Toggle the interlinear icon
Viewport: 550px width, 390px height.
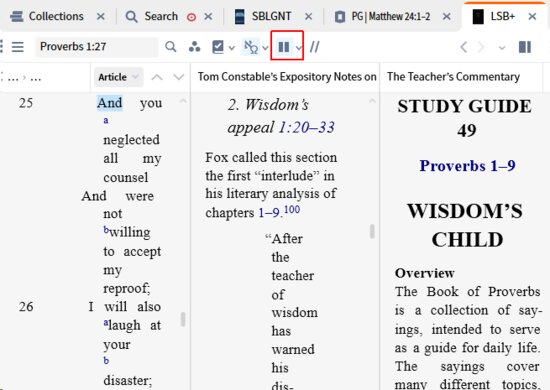pyautogui.click(x=251, y=47)
